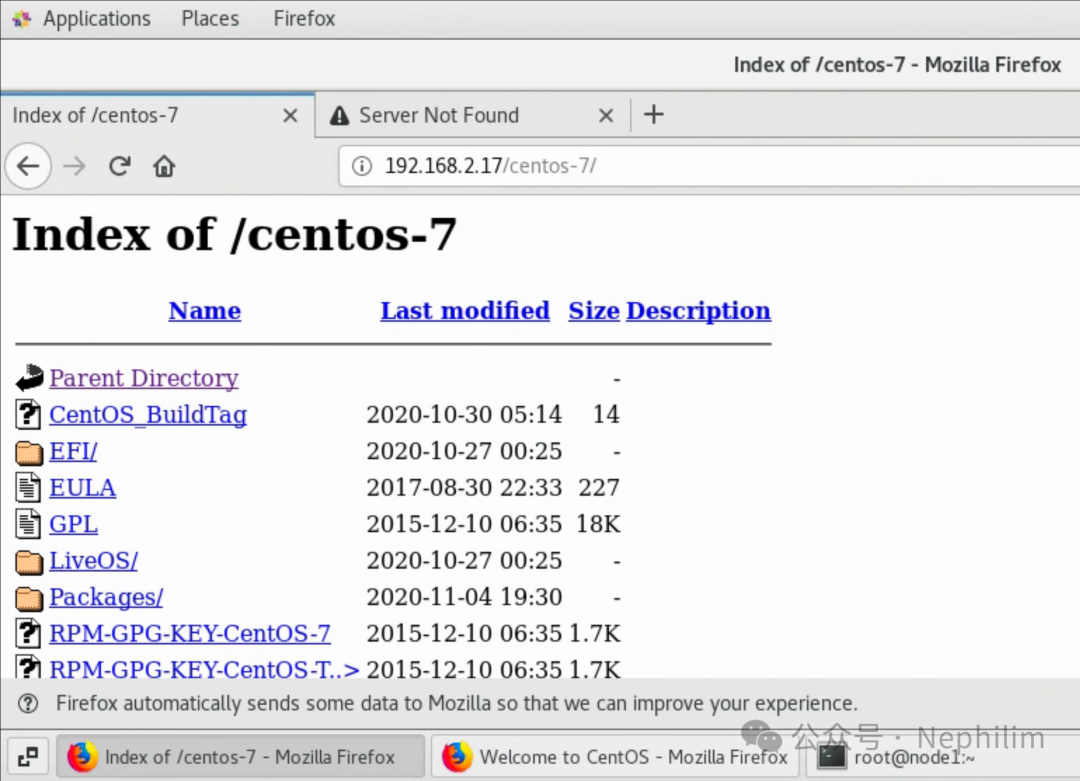This screenshot has width=1080, height=781.
Task: Open the Places menu
Action: 210,19
